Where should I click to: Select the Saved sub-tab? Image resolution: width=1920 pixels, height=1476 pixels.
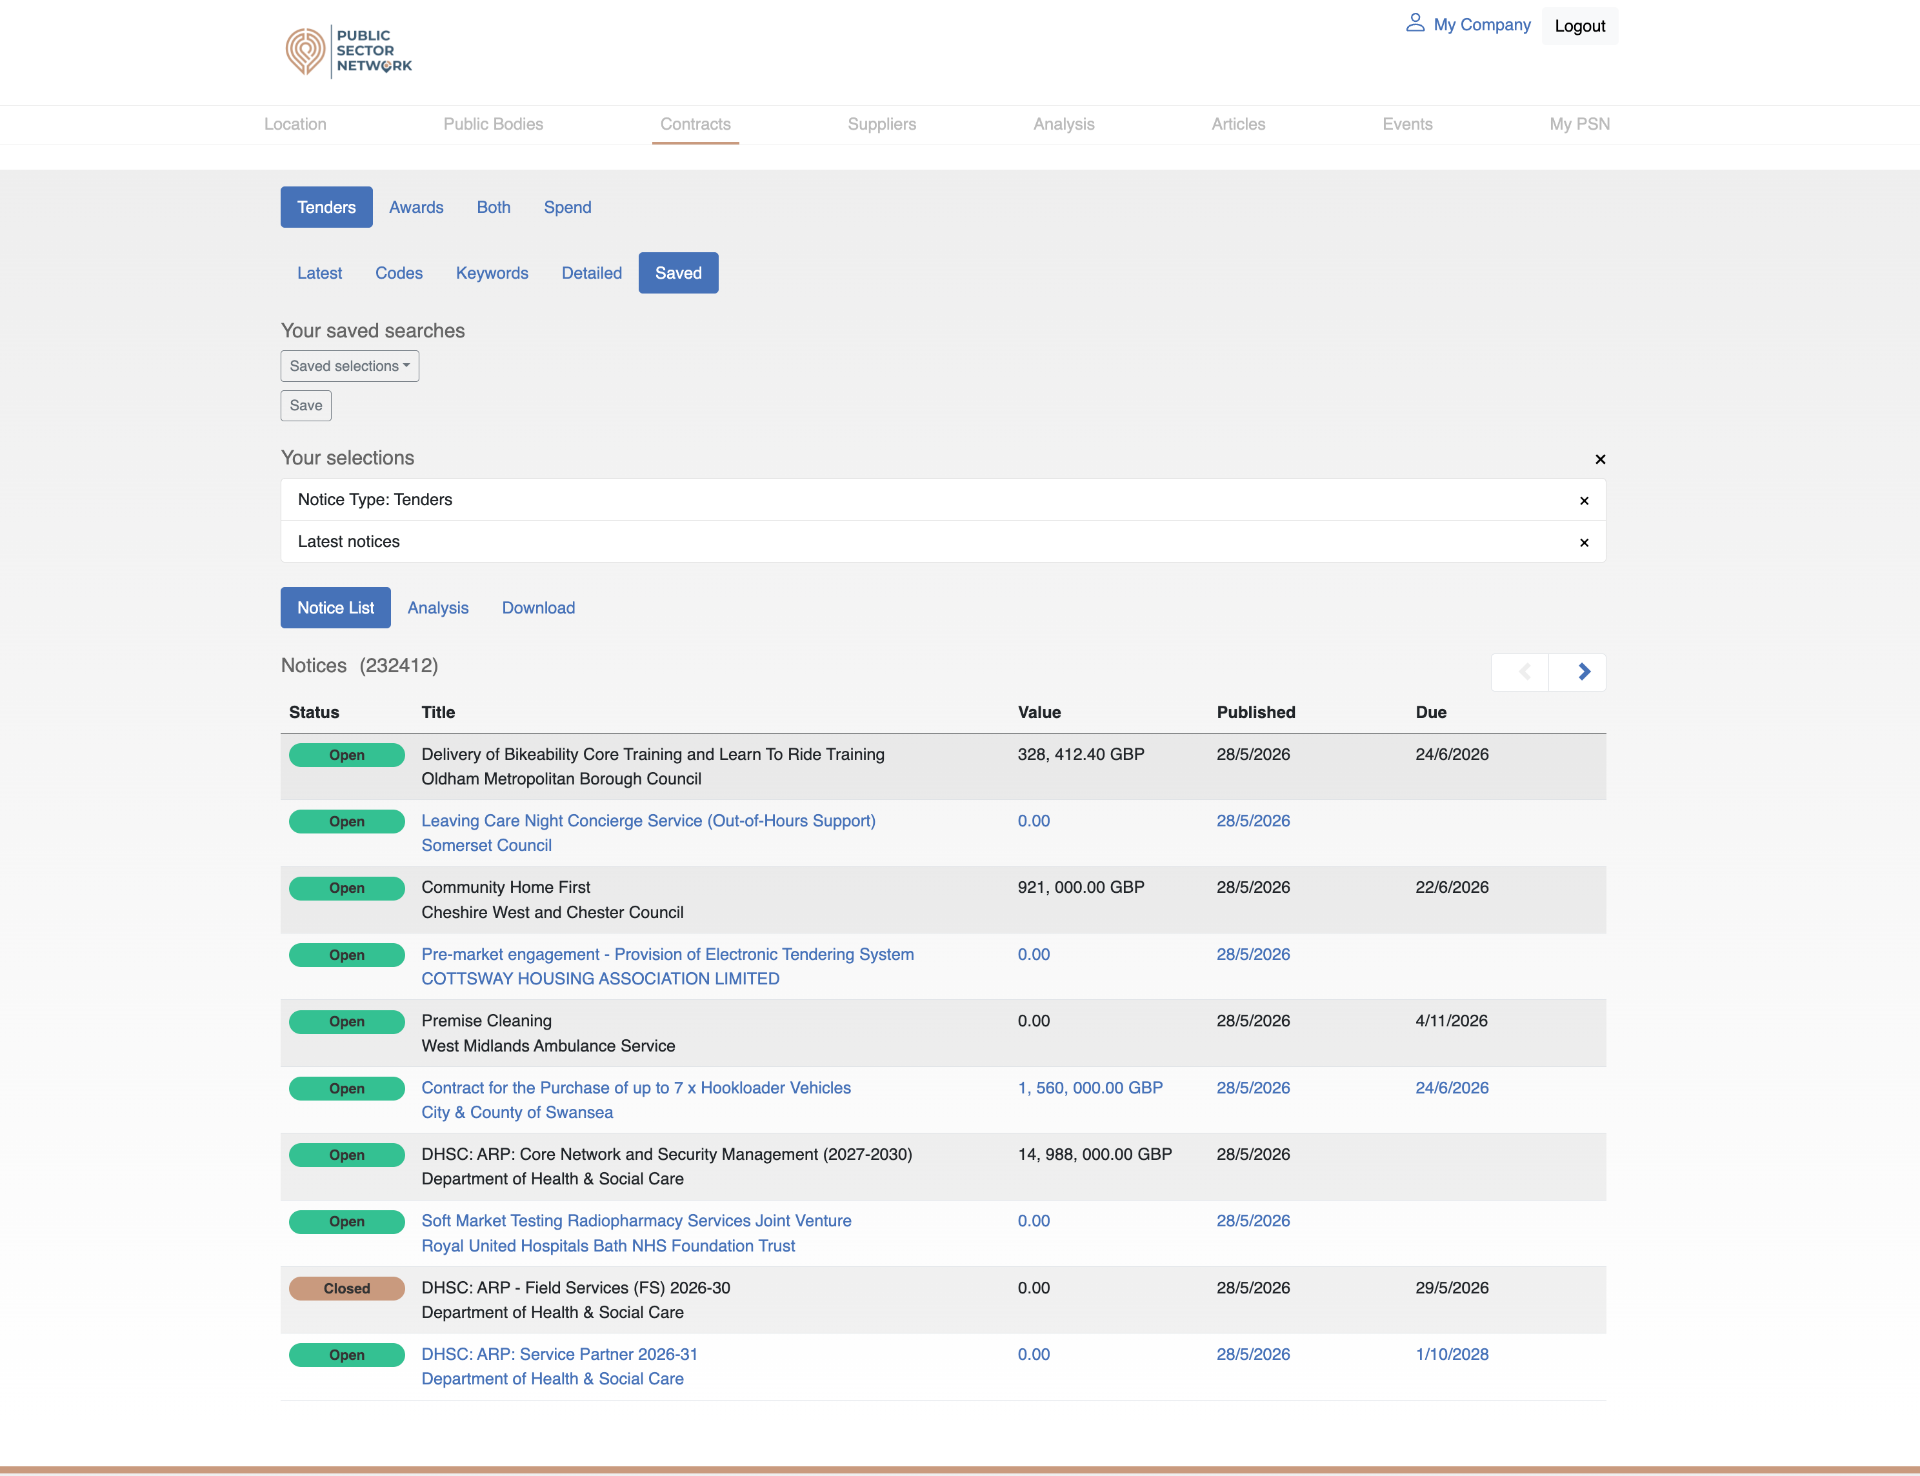tap(679, 273)
